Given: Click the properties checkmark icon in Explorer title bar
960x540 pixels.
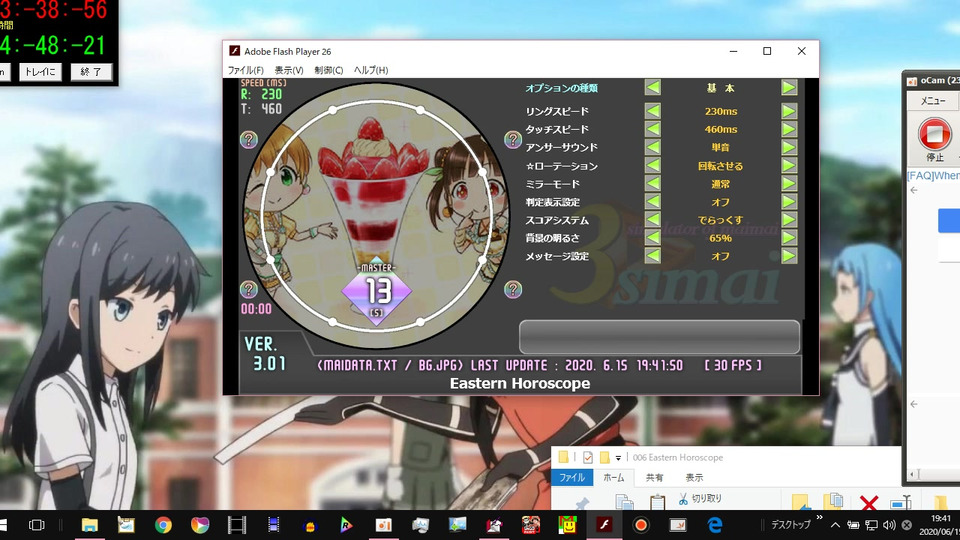Looking at the screenshot, I should (x=588, y=457).
